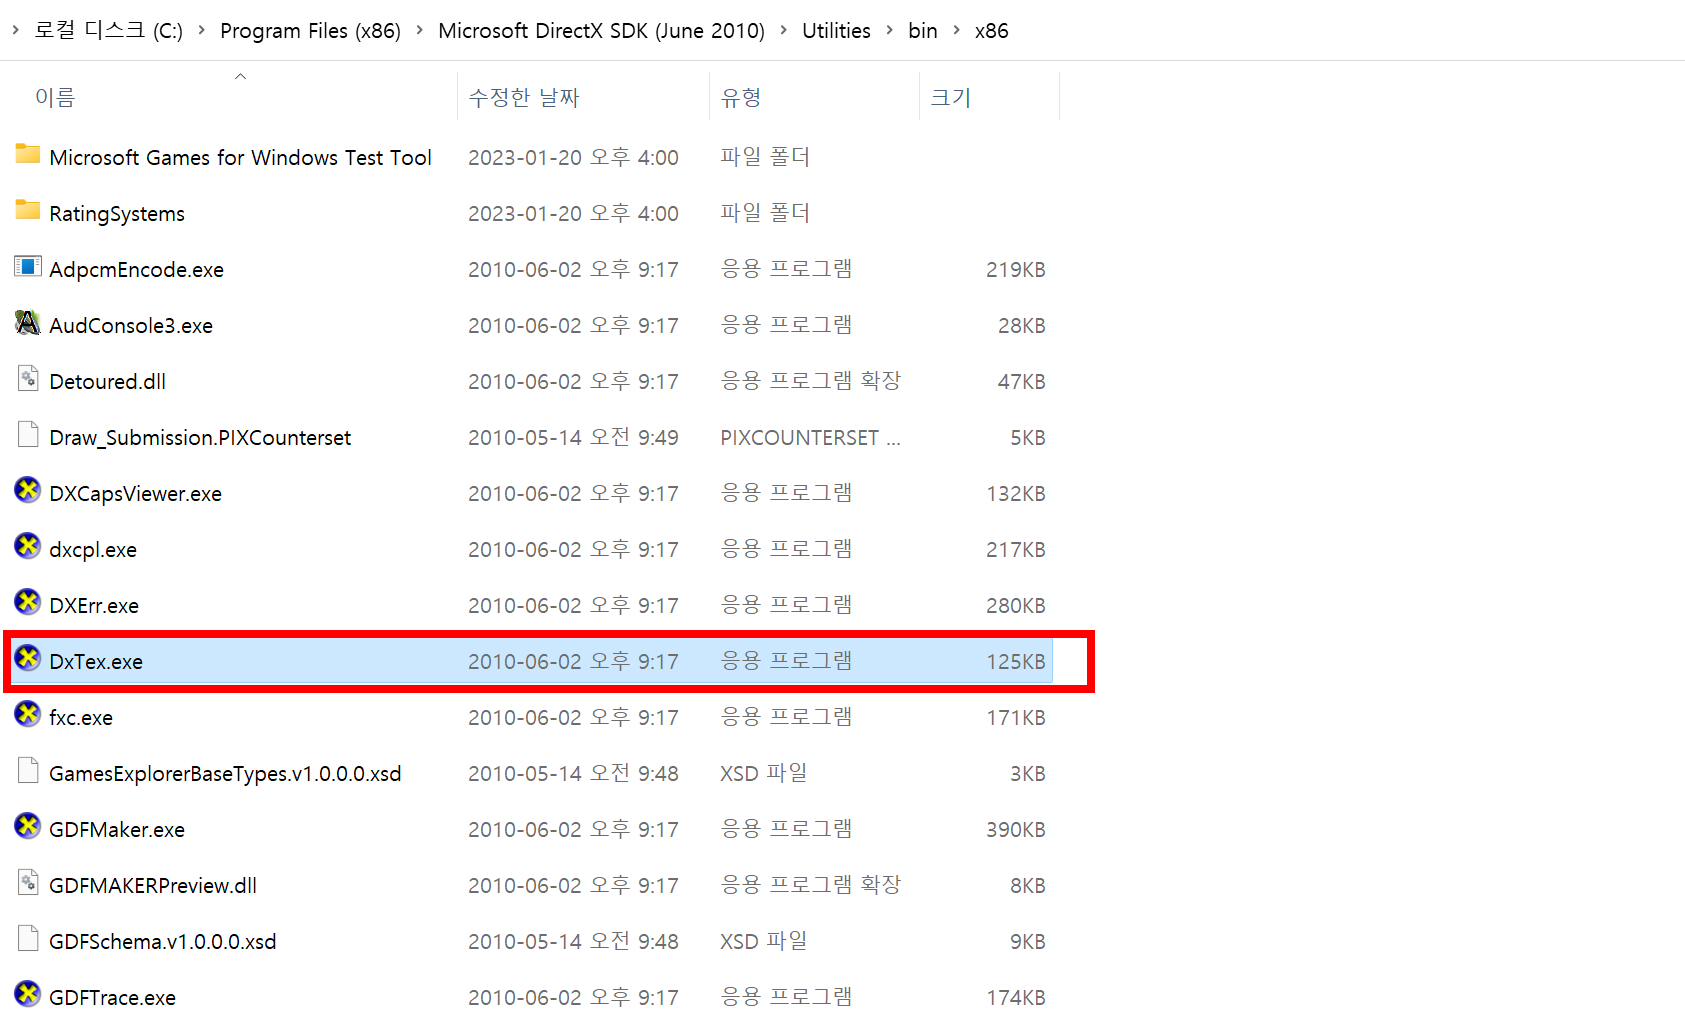Select x86 segment in breadcrumb path
This screenshot has height=1013, width=1685.
tap(991, 30)
